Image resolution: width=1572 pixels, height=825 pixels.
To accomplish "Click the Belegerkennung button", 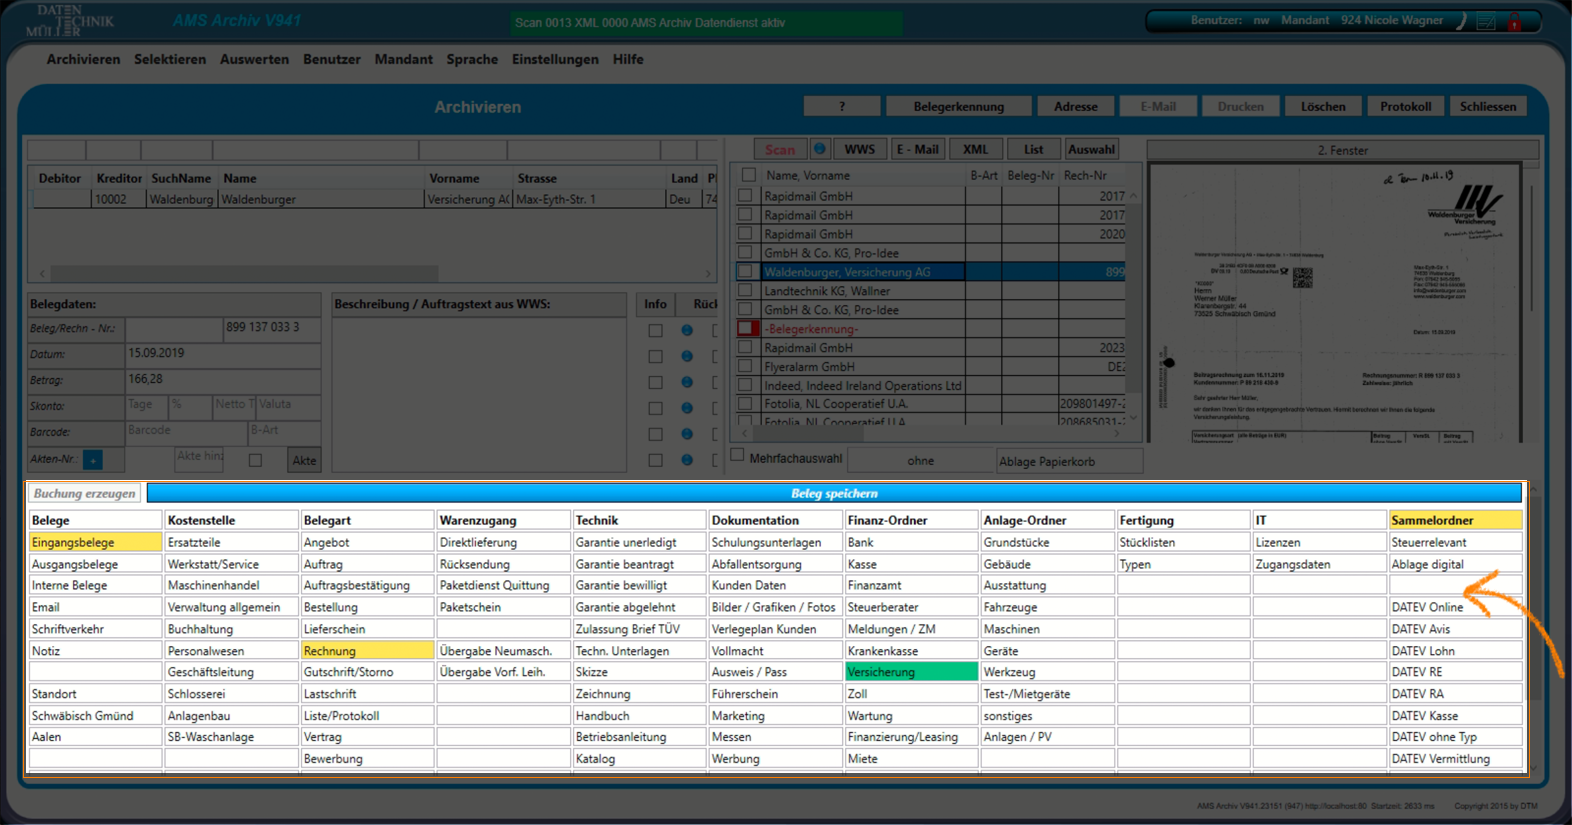I will 958,107.
